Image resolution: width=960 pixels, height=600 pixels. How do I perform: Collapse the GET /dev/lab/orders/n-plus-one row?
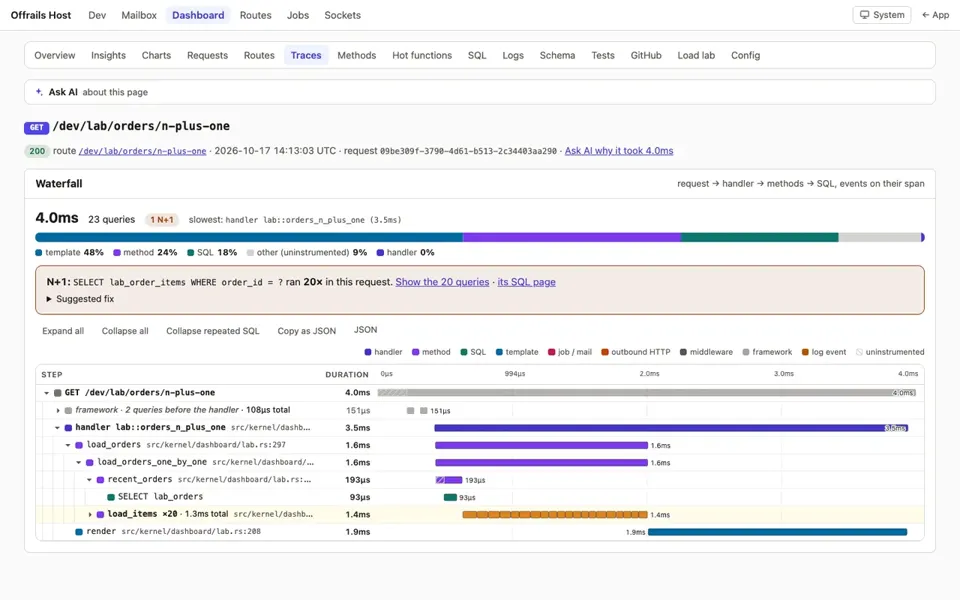click(x=47, y=392)
